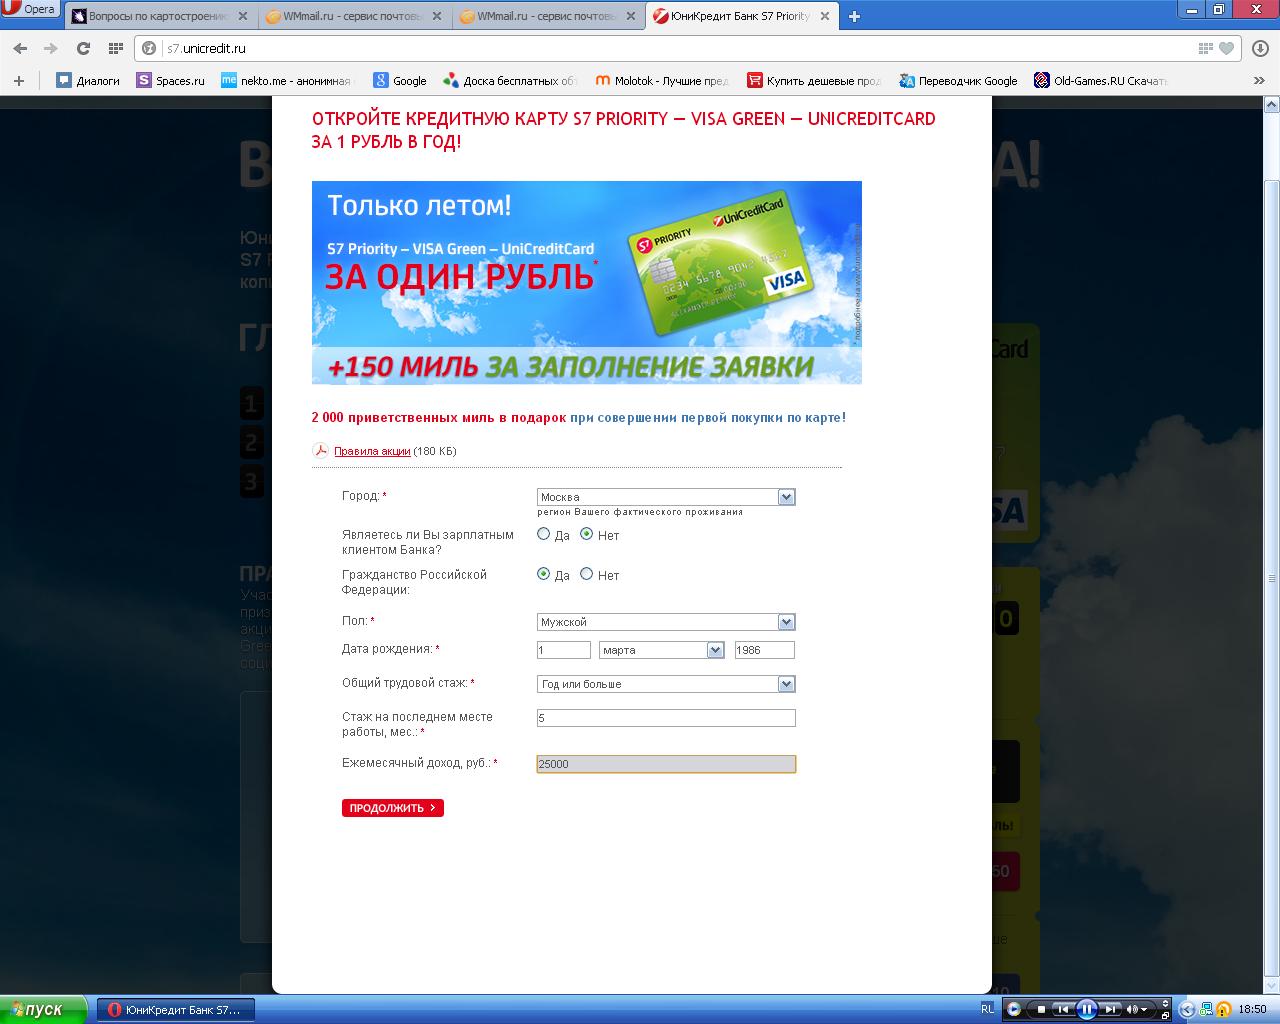Open the 'Переводчик Google' bookmark
1280x1024 pixels.
coord(958,81)
